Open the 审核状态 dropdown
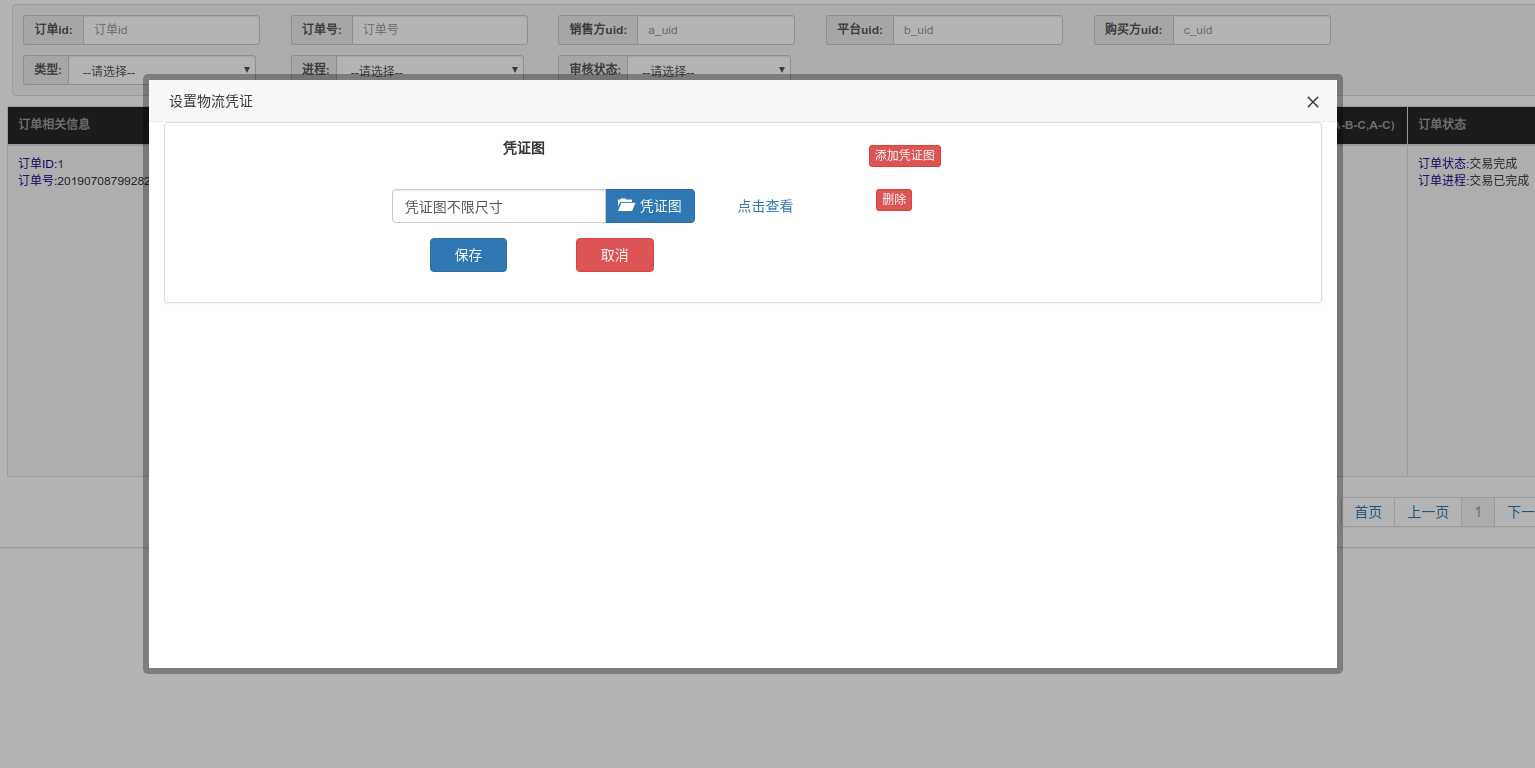Image resolution: width=1535 pixels, height=768 pixels. pos(708,68)
